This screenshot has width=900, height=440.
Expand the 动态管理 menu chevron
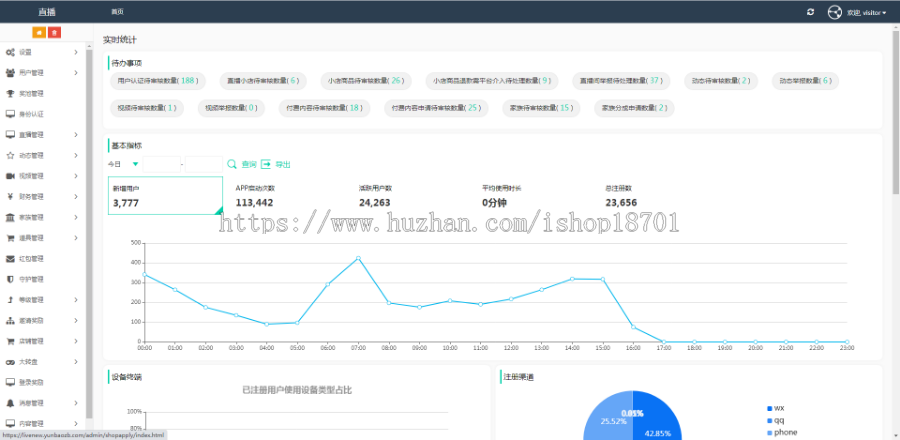(x=76, y=155)
